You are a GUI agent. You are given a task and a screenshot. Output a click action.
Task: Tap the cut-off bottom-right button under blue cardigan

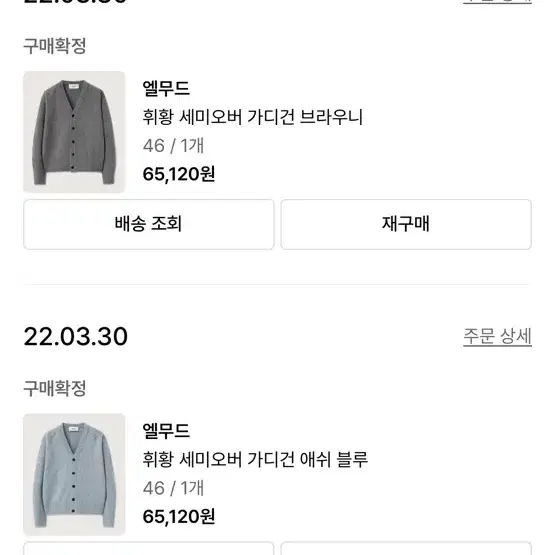coord(406,548)
